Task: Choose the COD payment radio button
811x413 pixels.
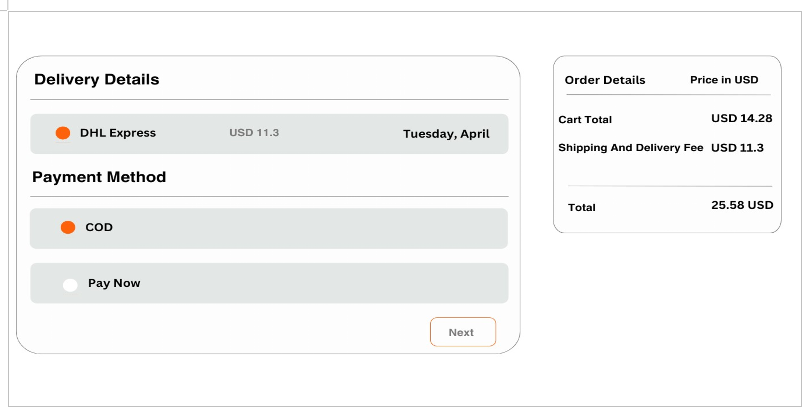Action: tap(68, 228)
